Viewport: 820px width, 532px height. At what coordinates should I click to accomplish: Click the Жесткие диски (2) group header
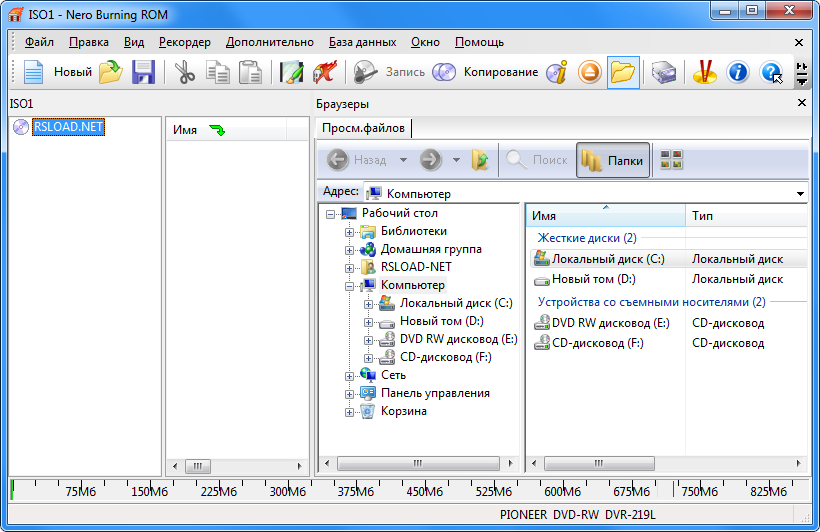[587, 238]
